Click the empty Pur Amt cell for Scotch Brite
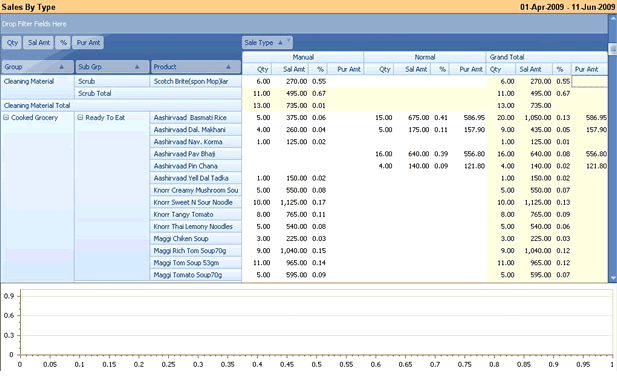617x378 pixels. click(589, 81)
